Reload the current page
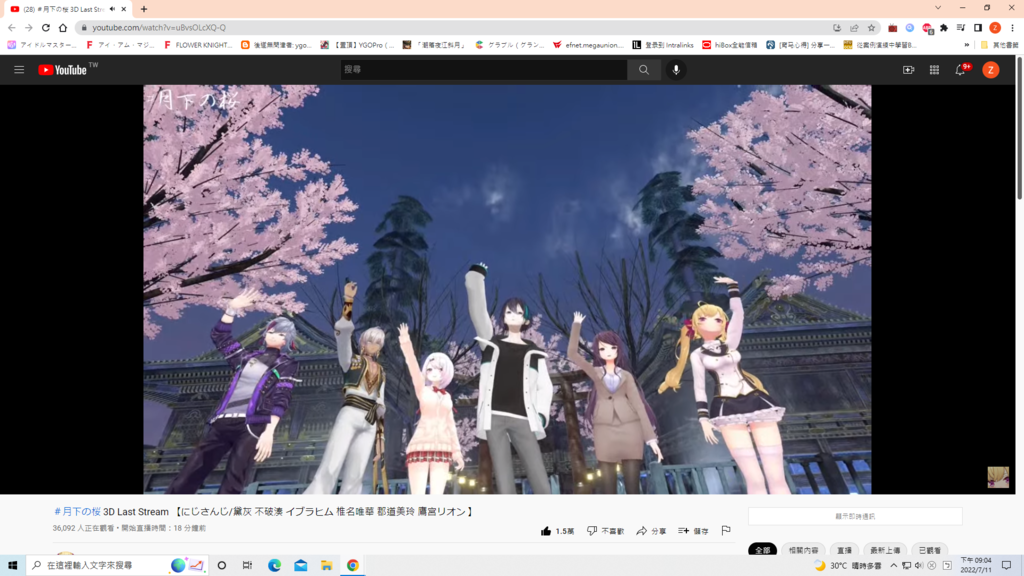Screen dimensions: 1024x576 point(46,27)
